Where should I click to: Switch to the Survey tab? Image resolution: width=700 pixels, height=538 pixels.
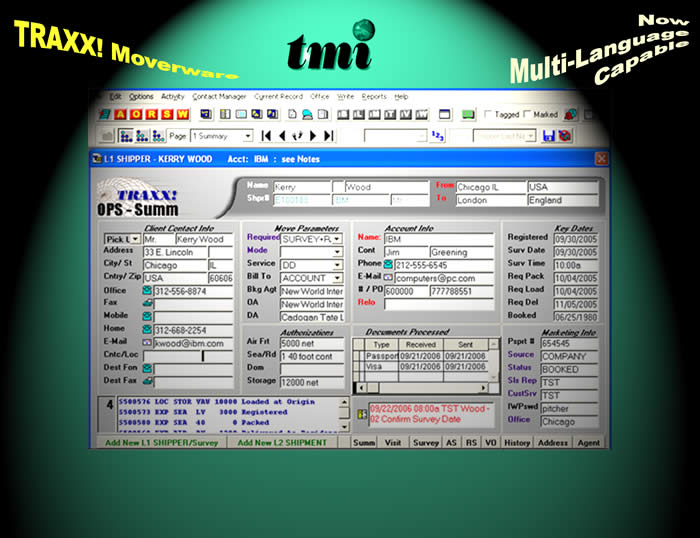tap(425, 442)
